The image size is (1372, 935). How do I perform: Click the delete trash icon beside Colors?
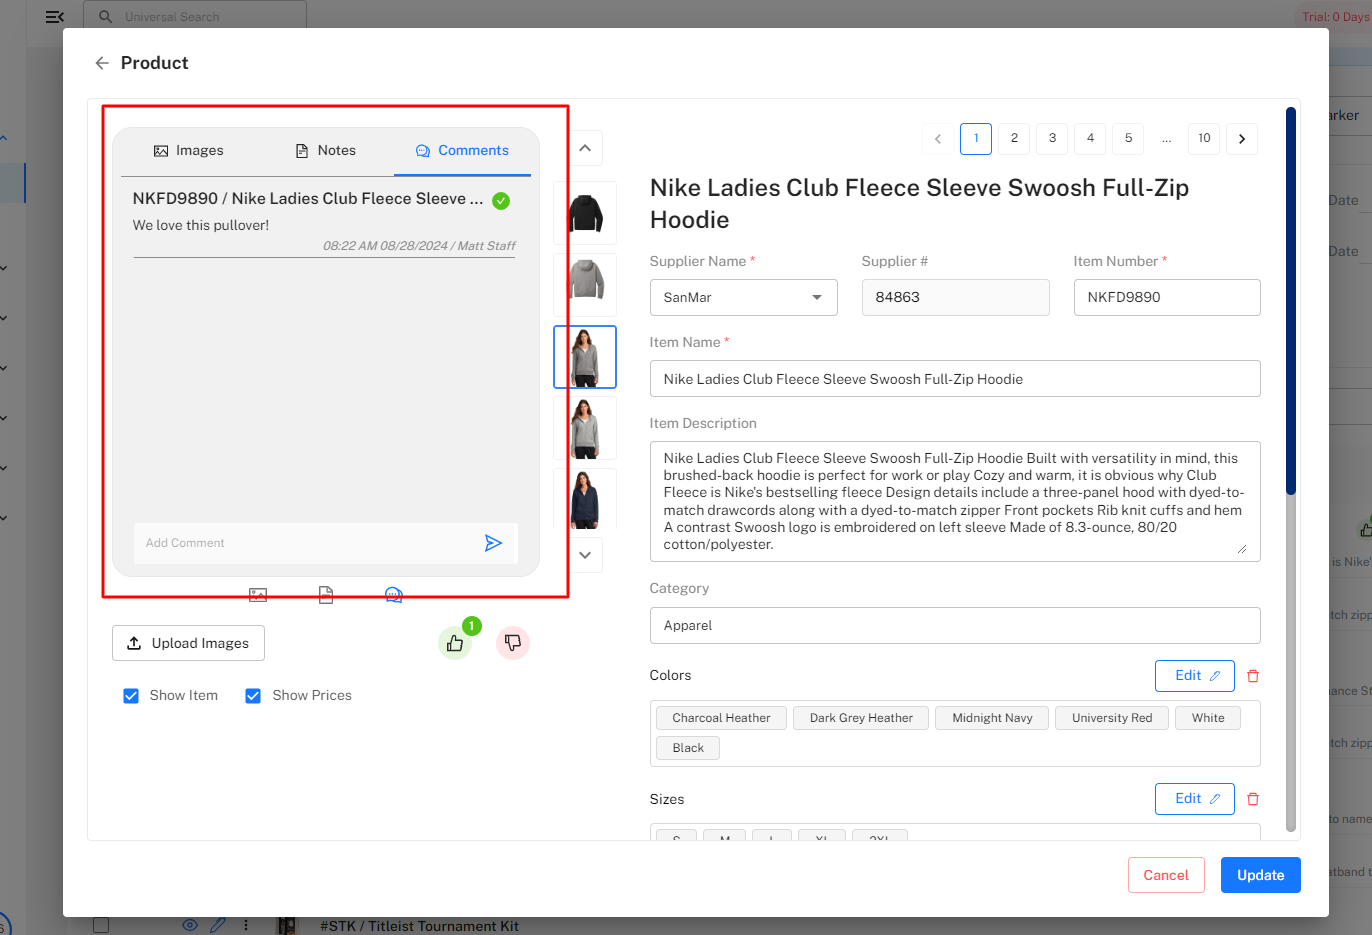(1253, 675)
